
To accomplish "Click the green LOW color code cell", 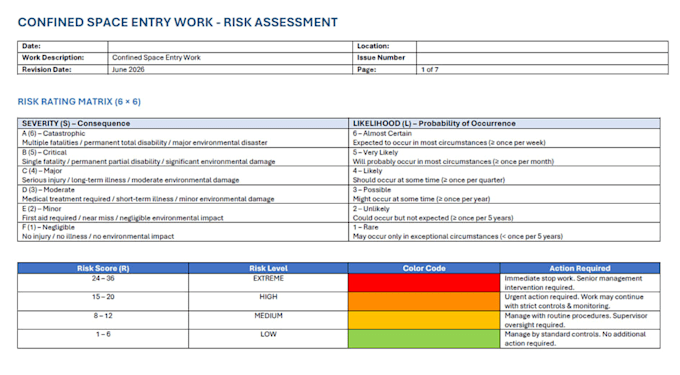I will tap(424, 339).
